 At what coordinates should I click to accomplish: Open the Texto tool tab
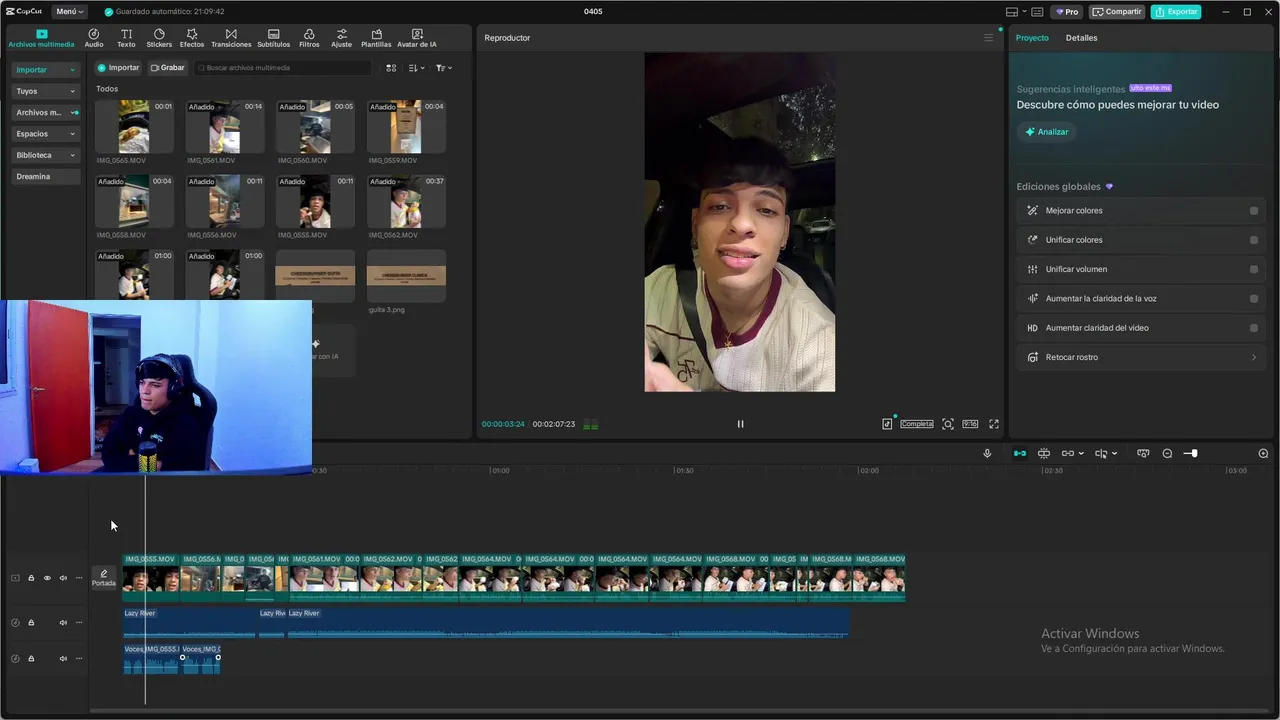click(126, 38)
